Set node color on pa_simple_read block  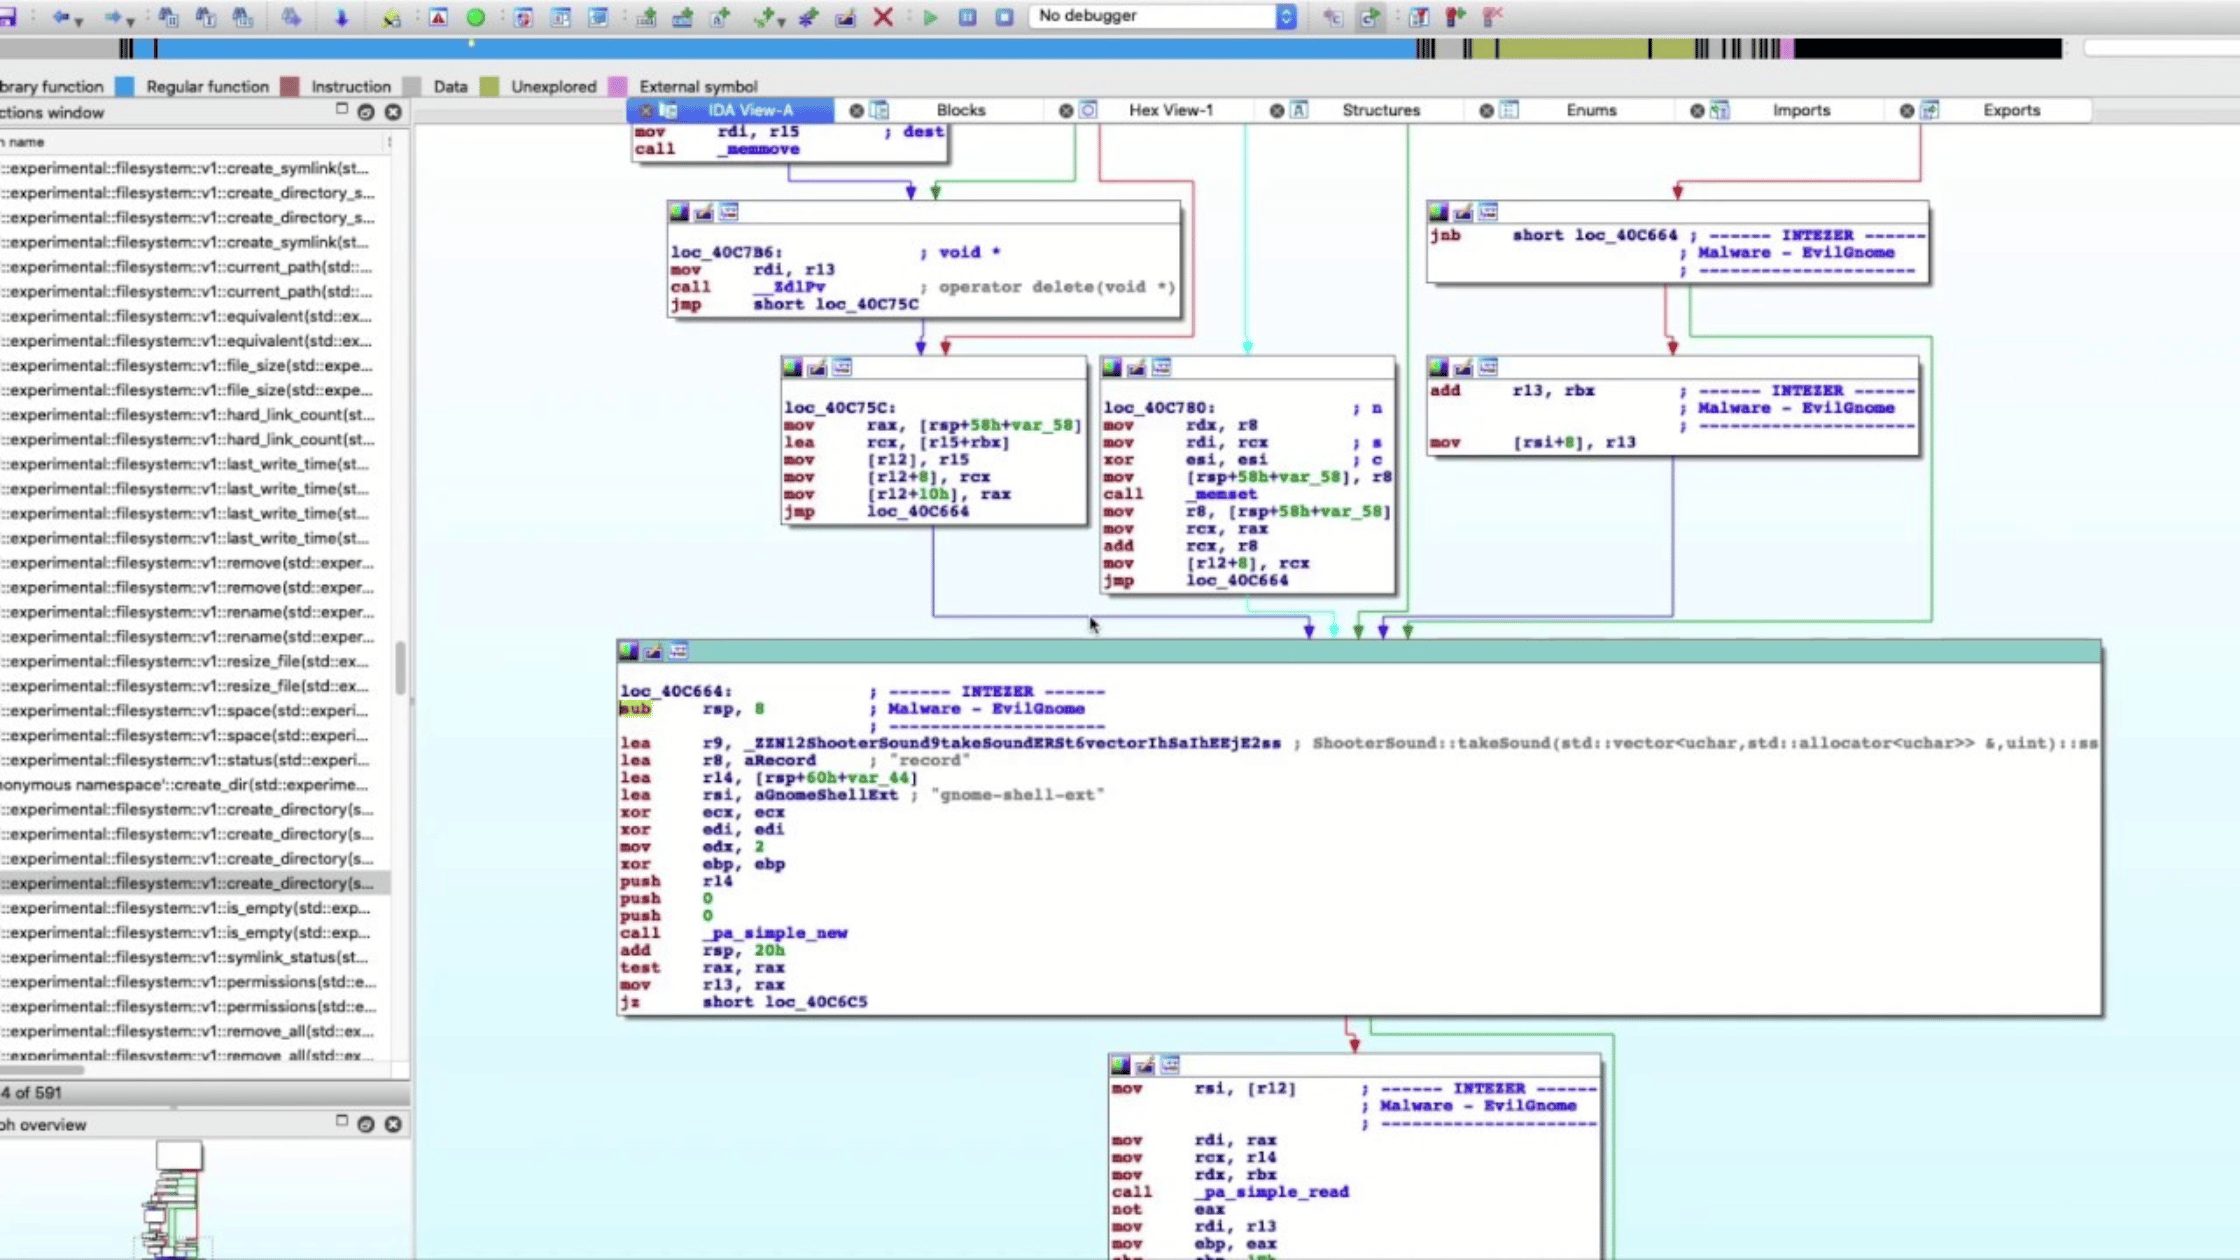[x=1120, y=1065]
